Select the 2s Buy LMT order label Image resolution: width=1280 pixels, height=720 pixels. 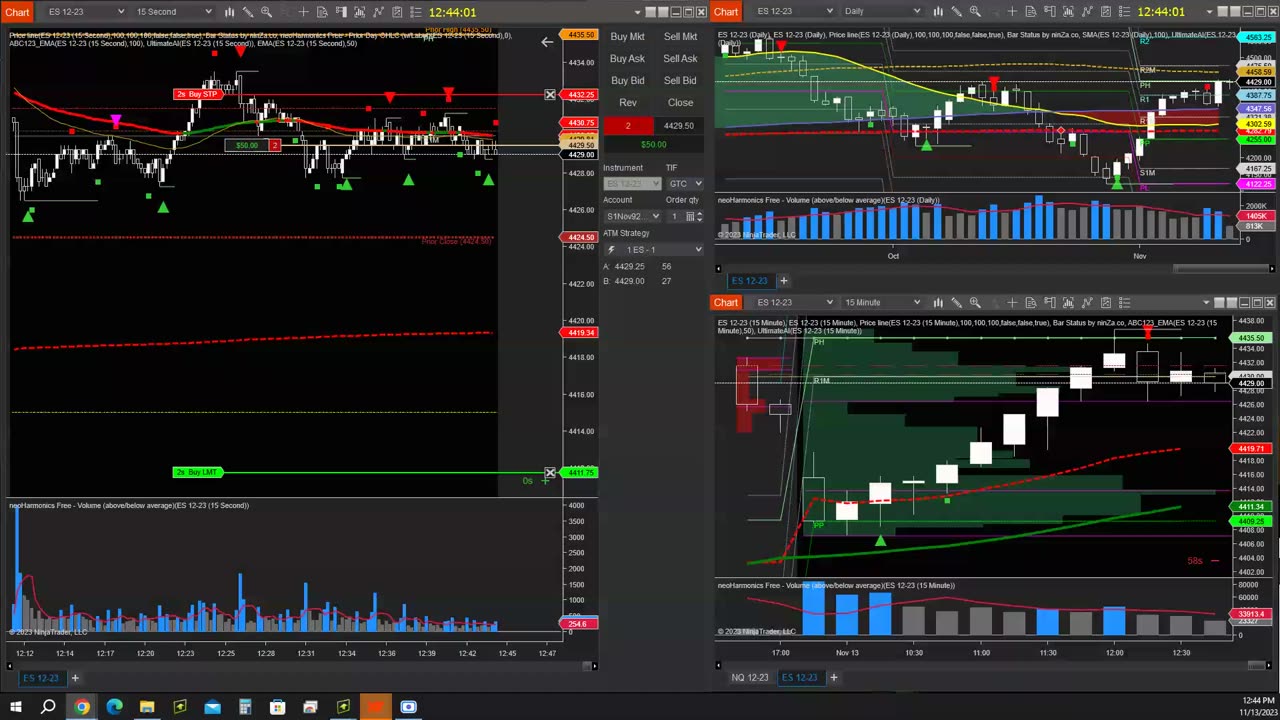pos(196,472)
